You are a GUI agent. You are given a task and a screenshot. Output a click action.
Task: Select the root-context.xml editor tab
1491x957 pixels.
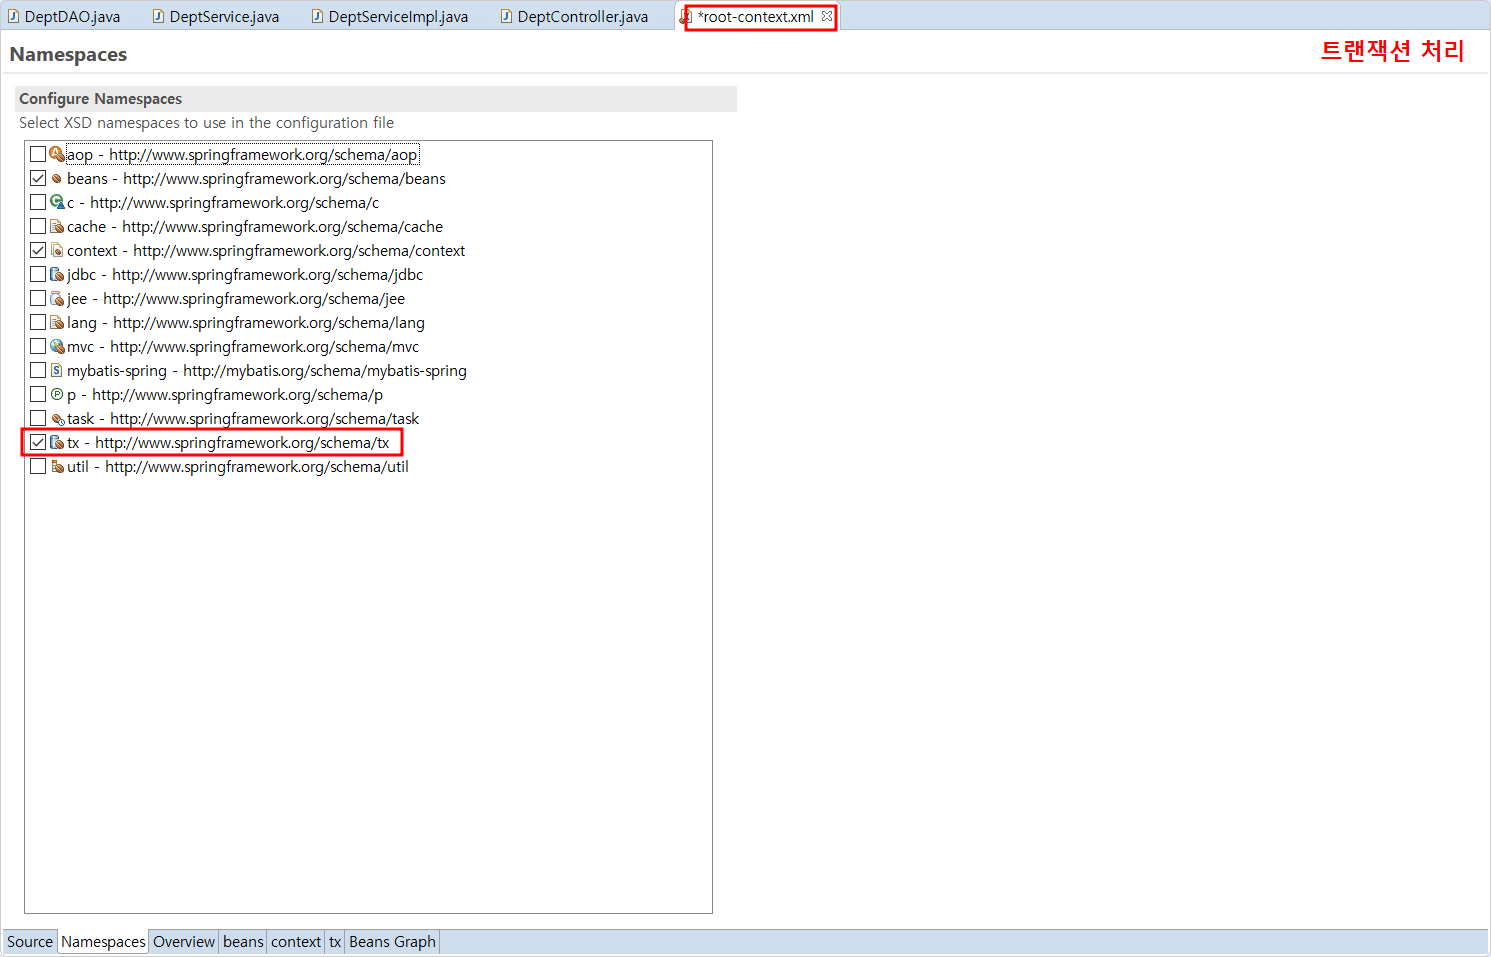click(x=756, y=16)
